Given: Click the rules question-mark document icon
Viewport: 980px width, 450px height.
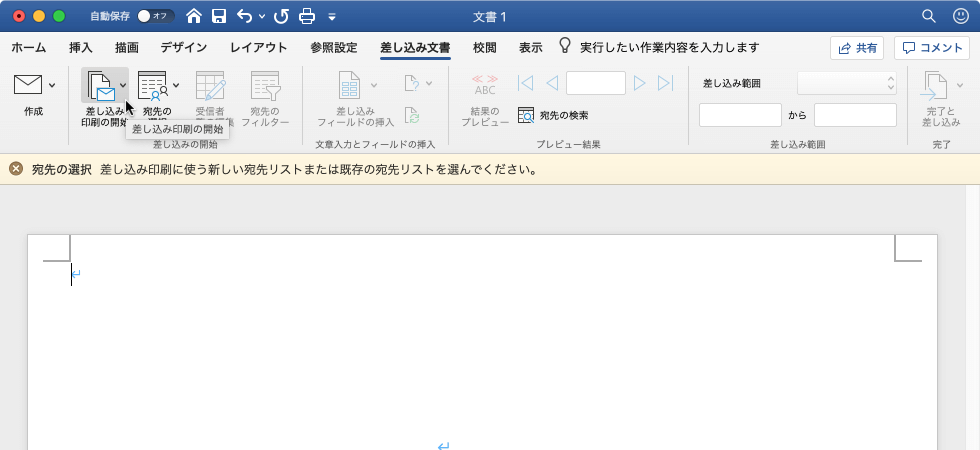Looking at the screenshot, I should click(412, 82).
